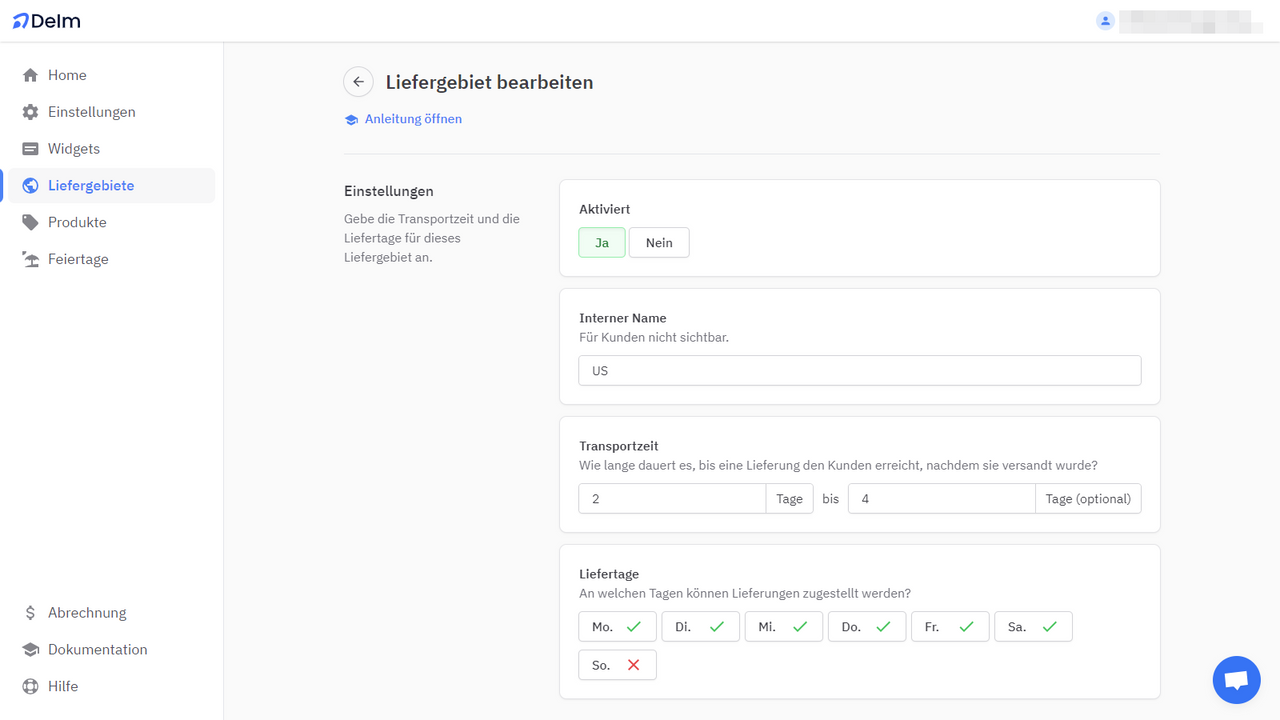Screen dimensions: 1280x720
Task: Click the Dokumentation graduation cap icon
Action: 30,650
